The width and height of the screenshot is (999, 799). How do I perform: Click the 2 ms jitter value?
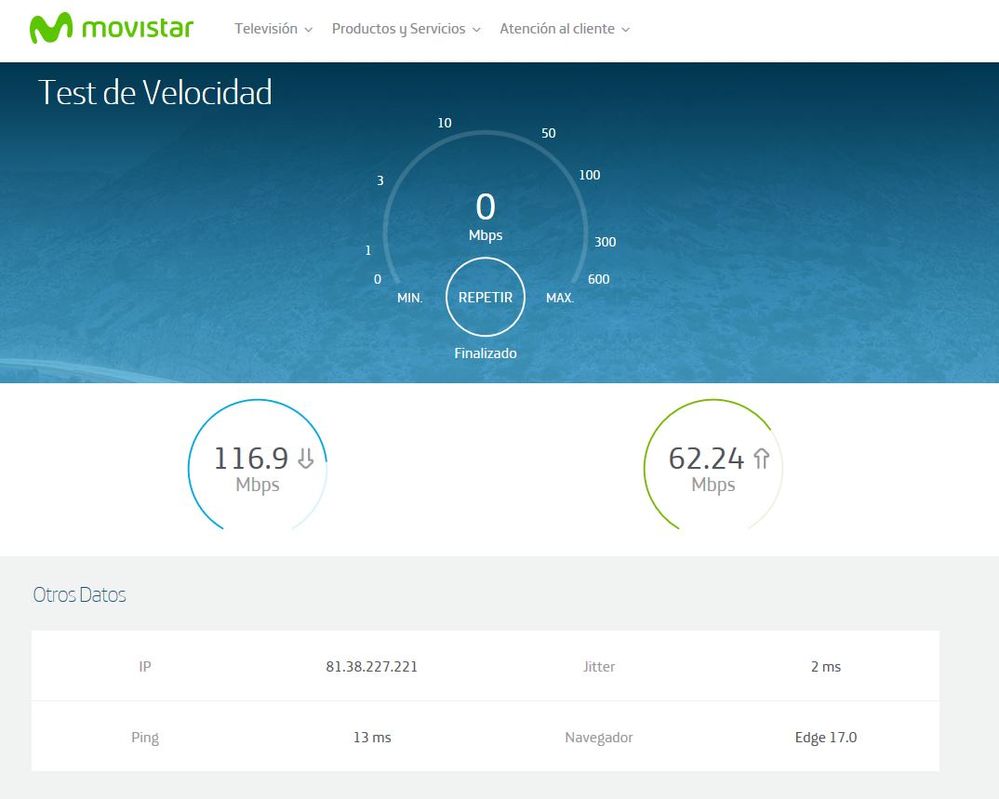coord(825,666)
